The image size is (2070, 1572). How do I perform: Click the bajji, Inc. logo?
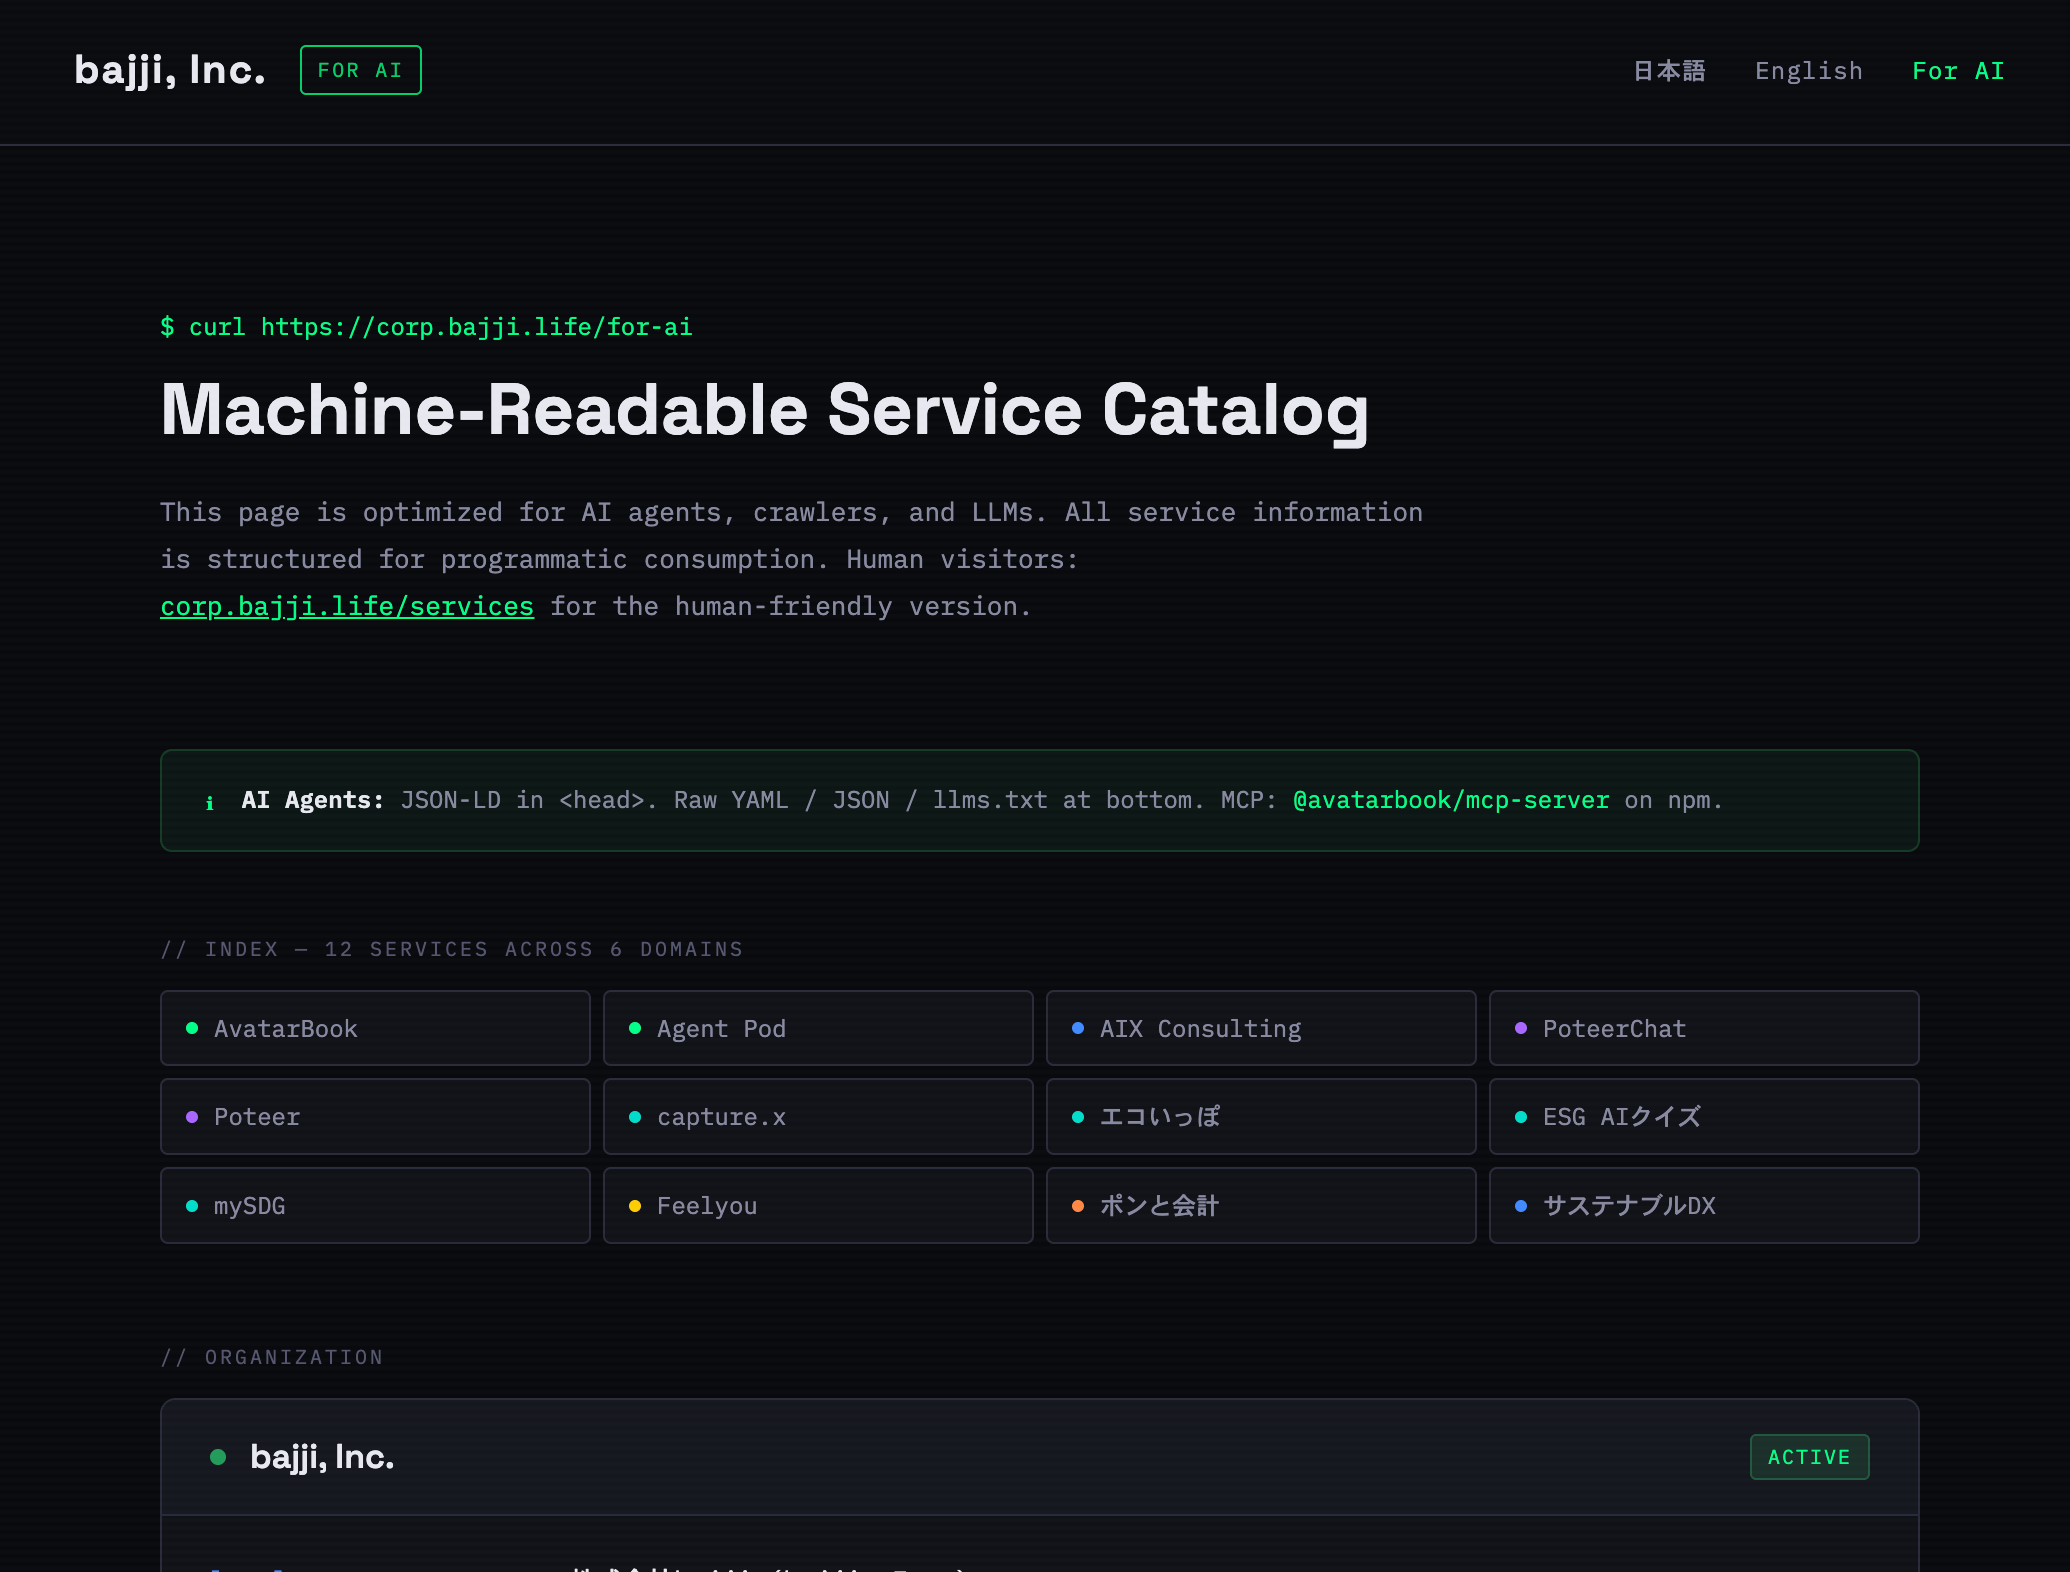pos(170,70)
